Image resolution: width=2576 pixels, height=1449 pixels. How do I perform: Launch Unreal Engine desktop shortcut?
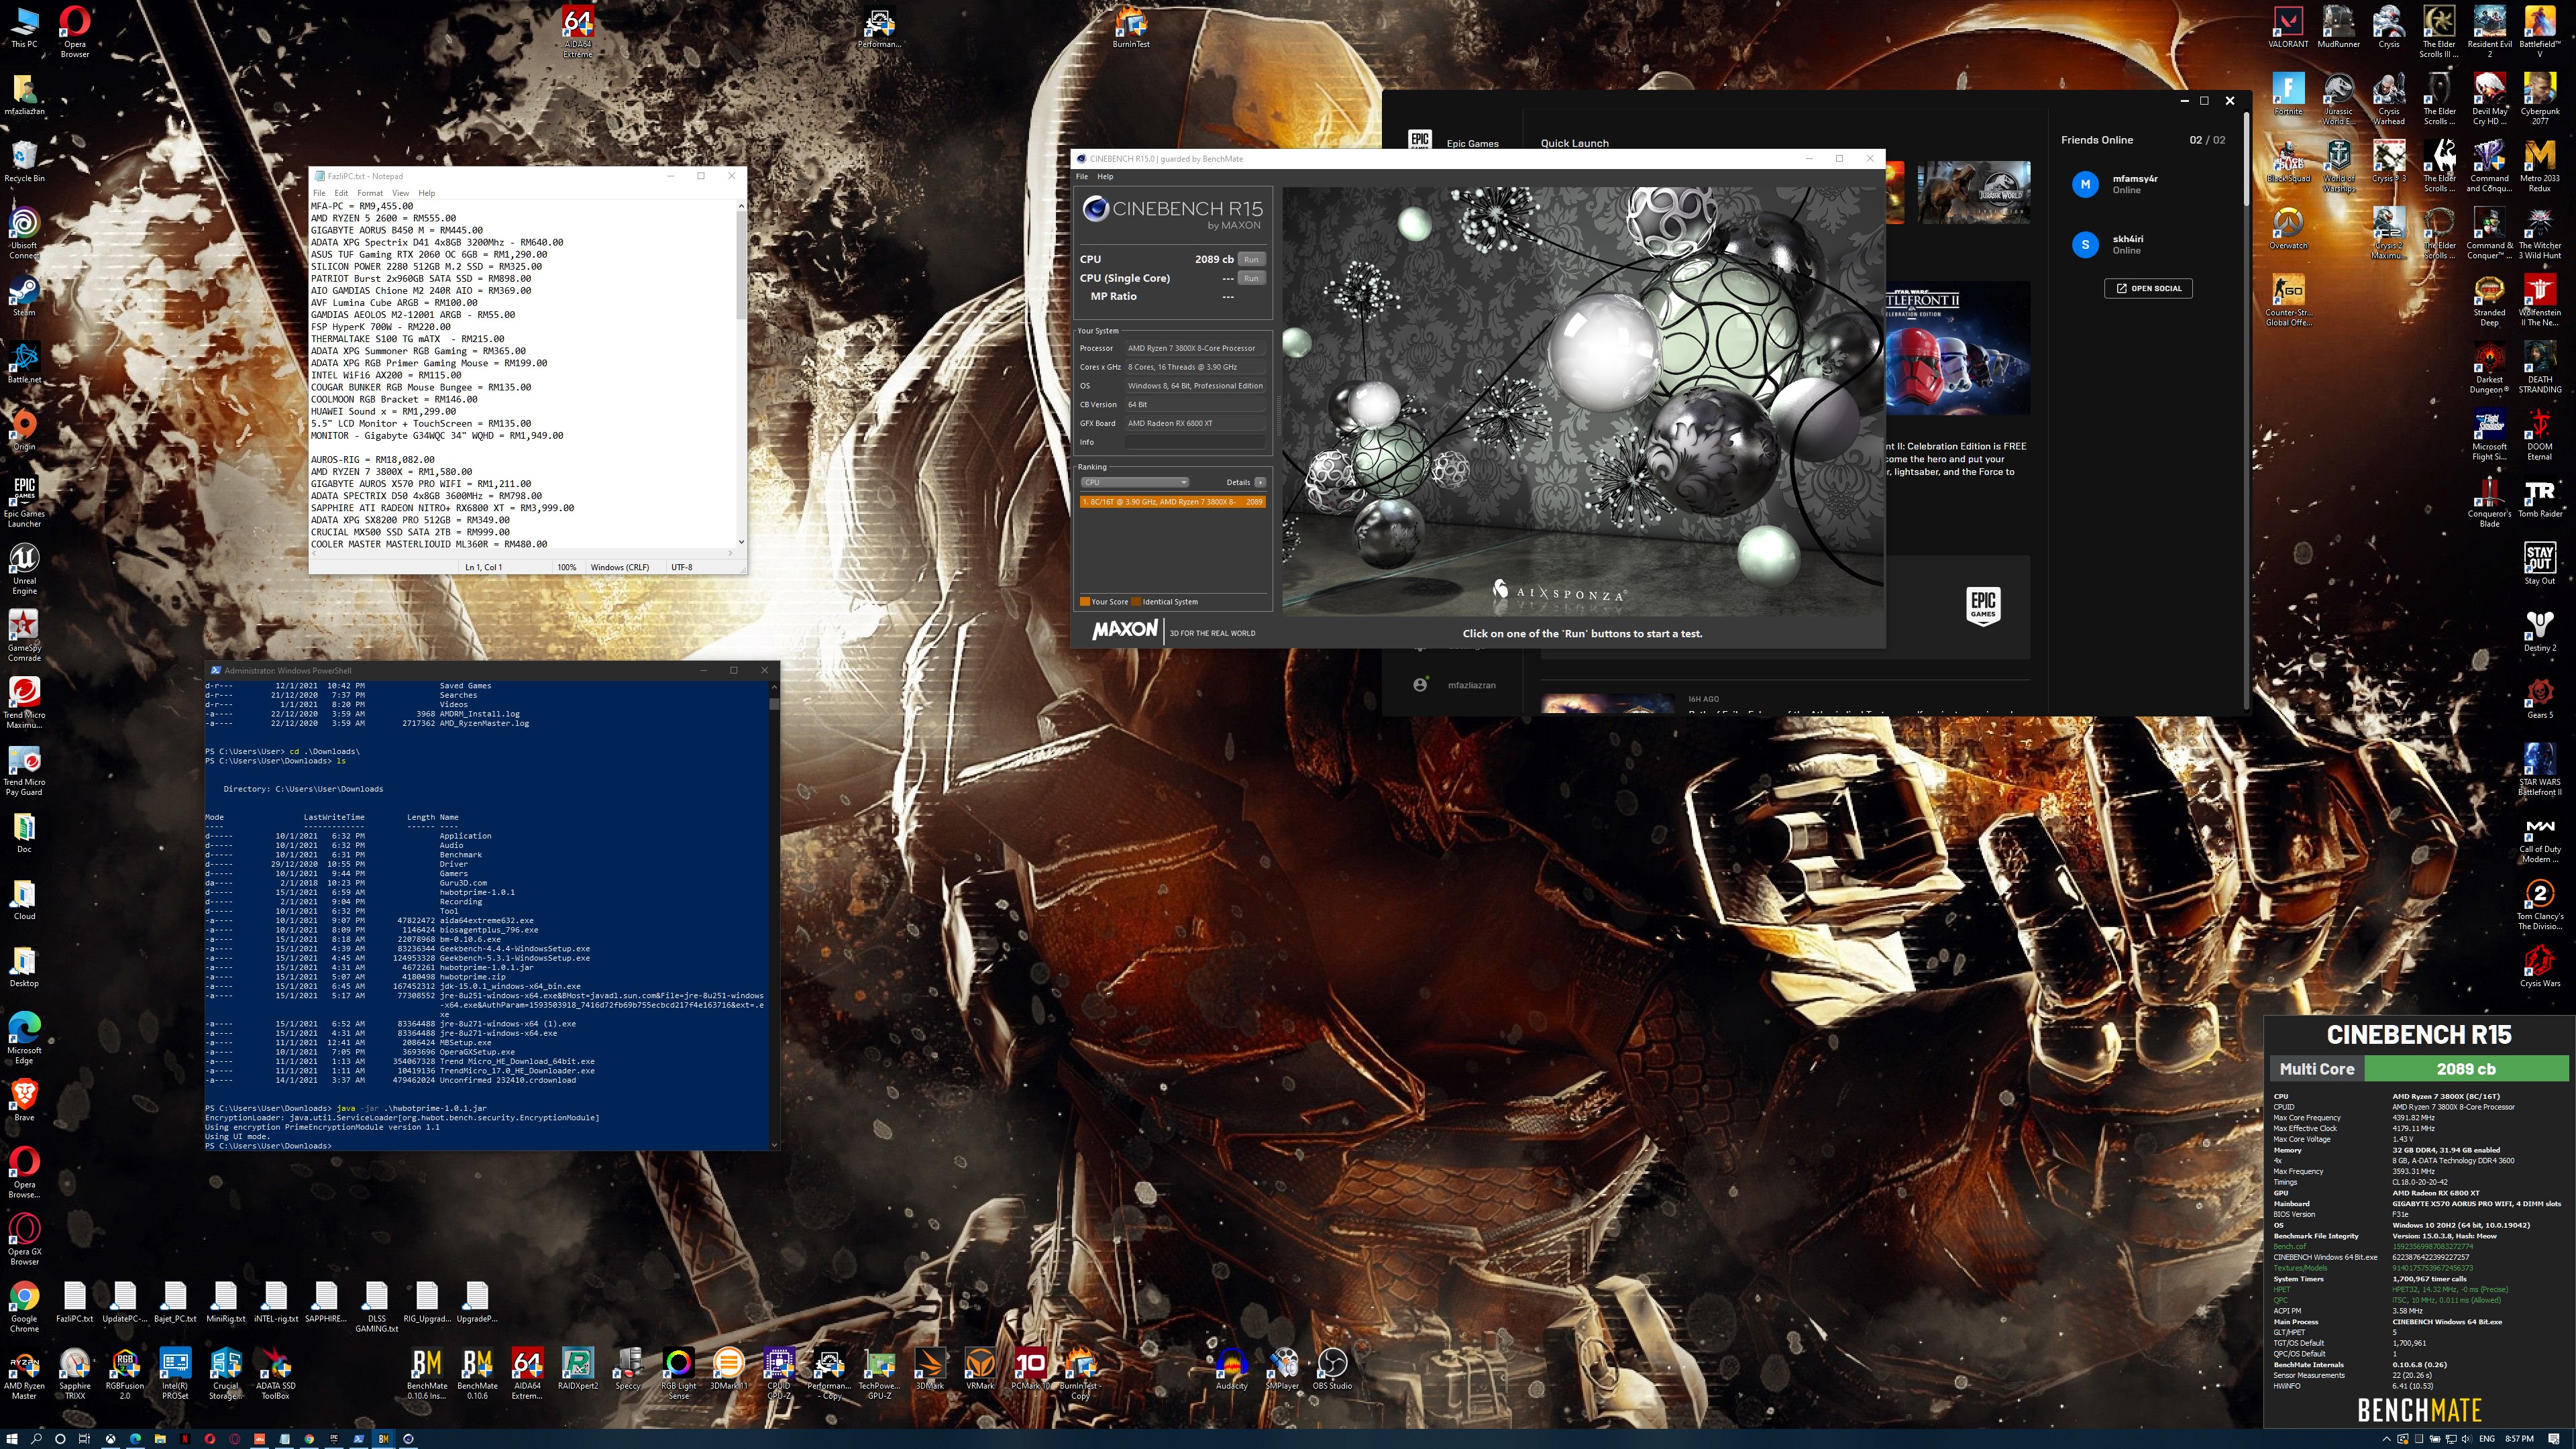tap(24, 569)
